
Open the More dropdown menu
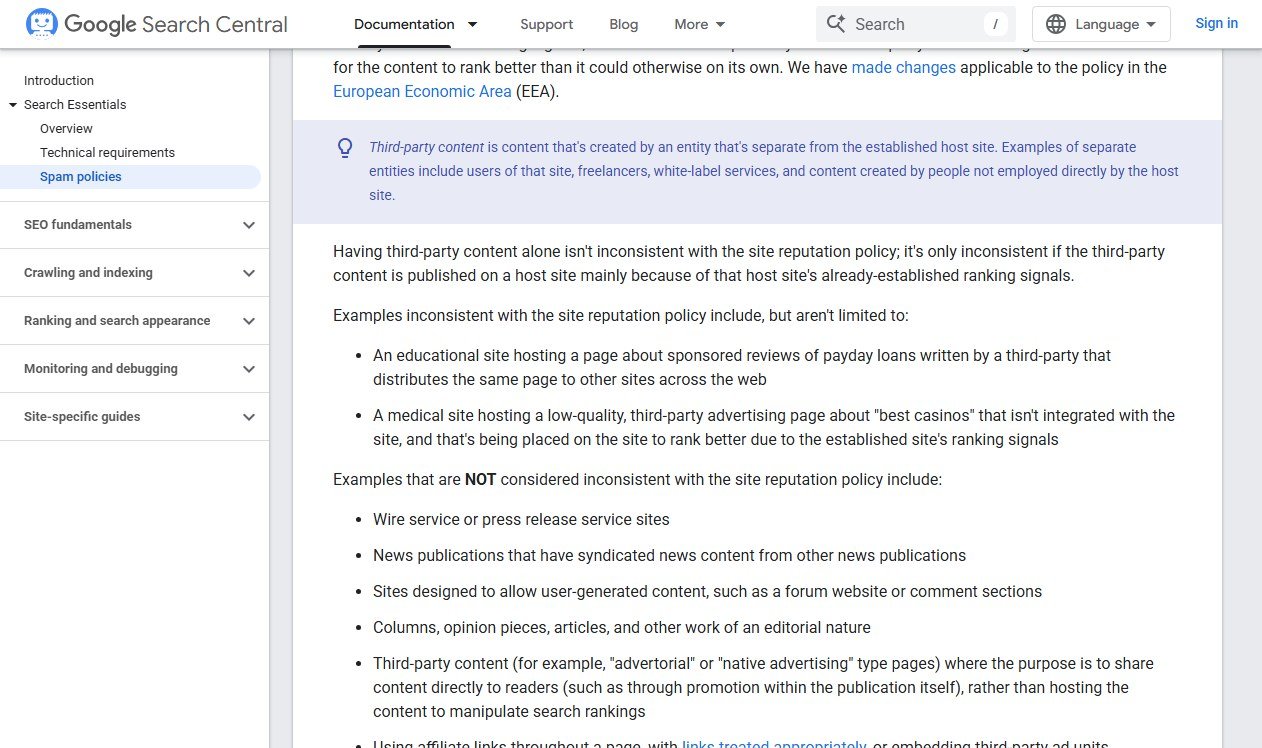tap(701, 24)
